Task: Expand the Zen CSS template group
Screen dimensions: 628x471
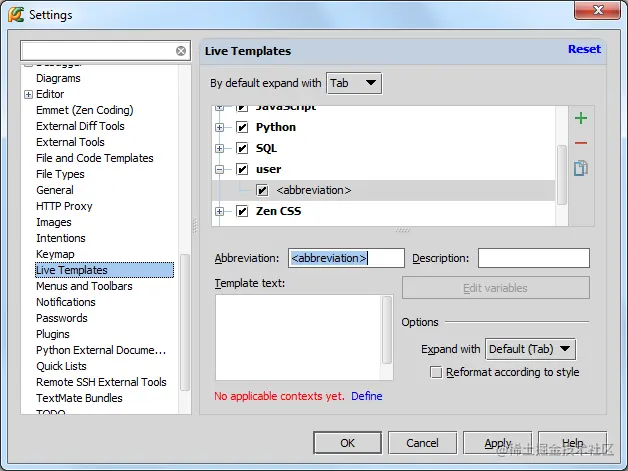Action: 219,211
